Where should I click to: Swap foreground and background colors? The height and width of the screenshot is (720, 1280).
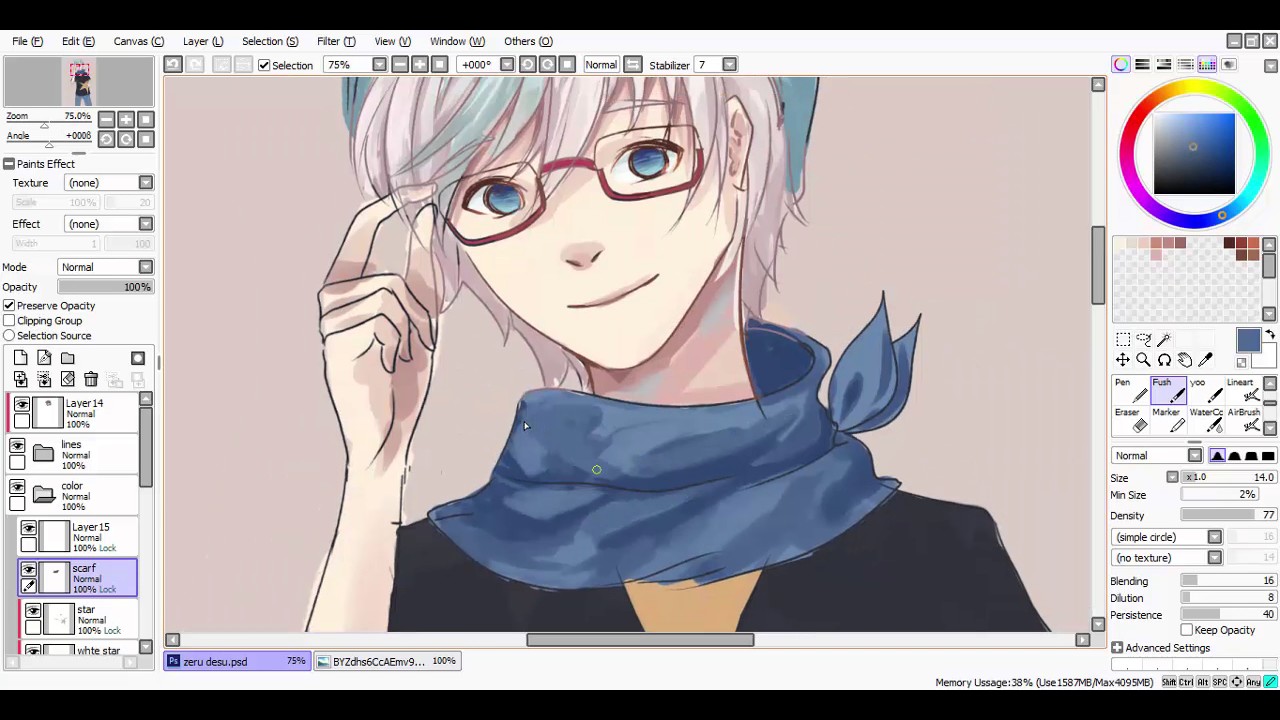click(1270, 336)
